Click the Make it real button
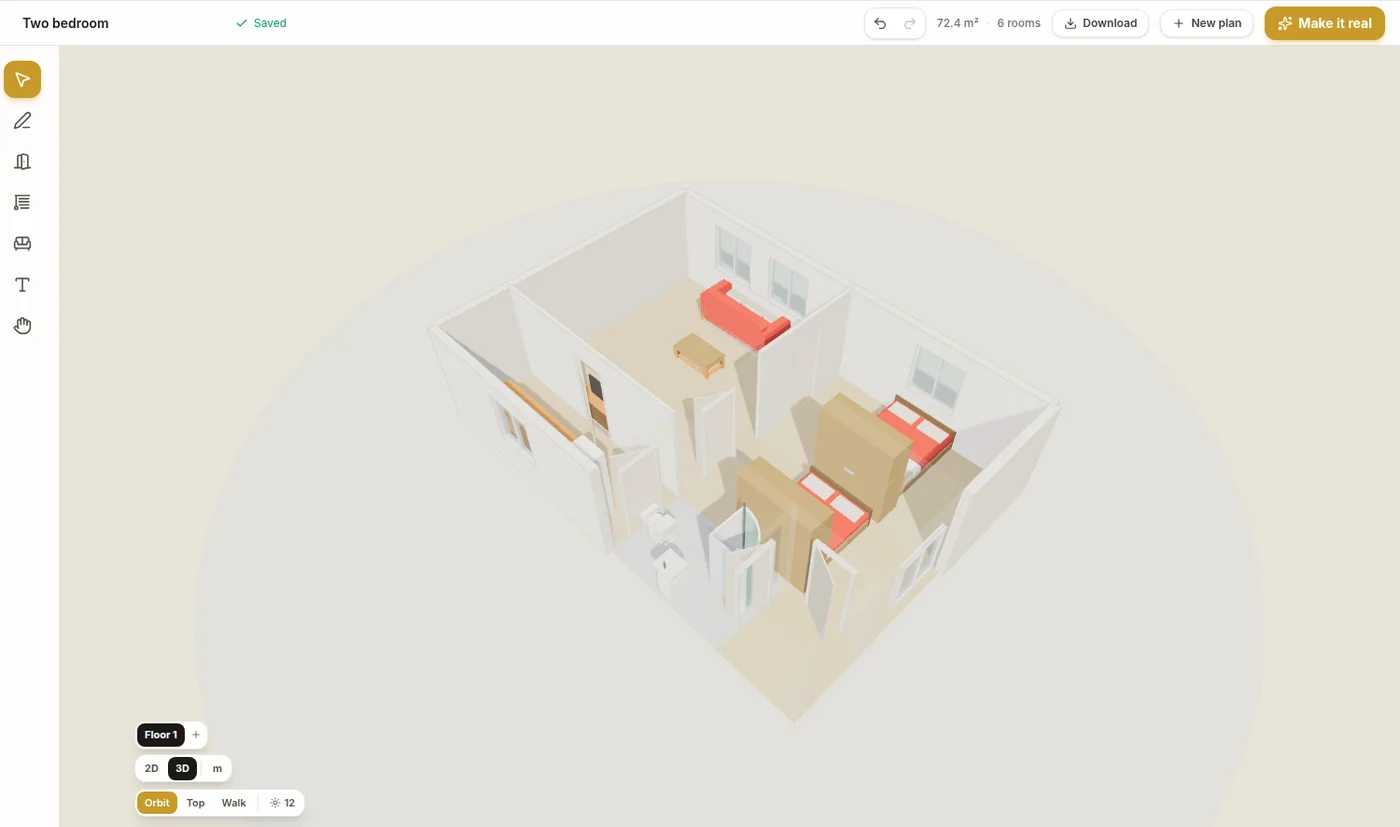Screen dimensions: 1400x827 (1325, 23)
